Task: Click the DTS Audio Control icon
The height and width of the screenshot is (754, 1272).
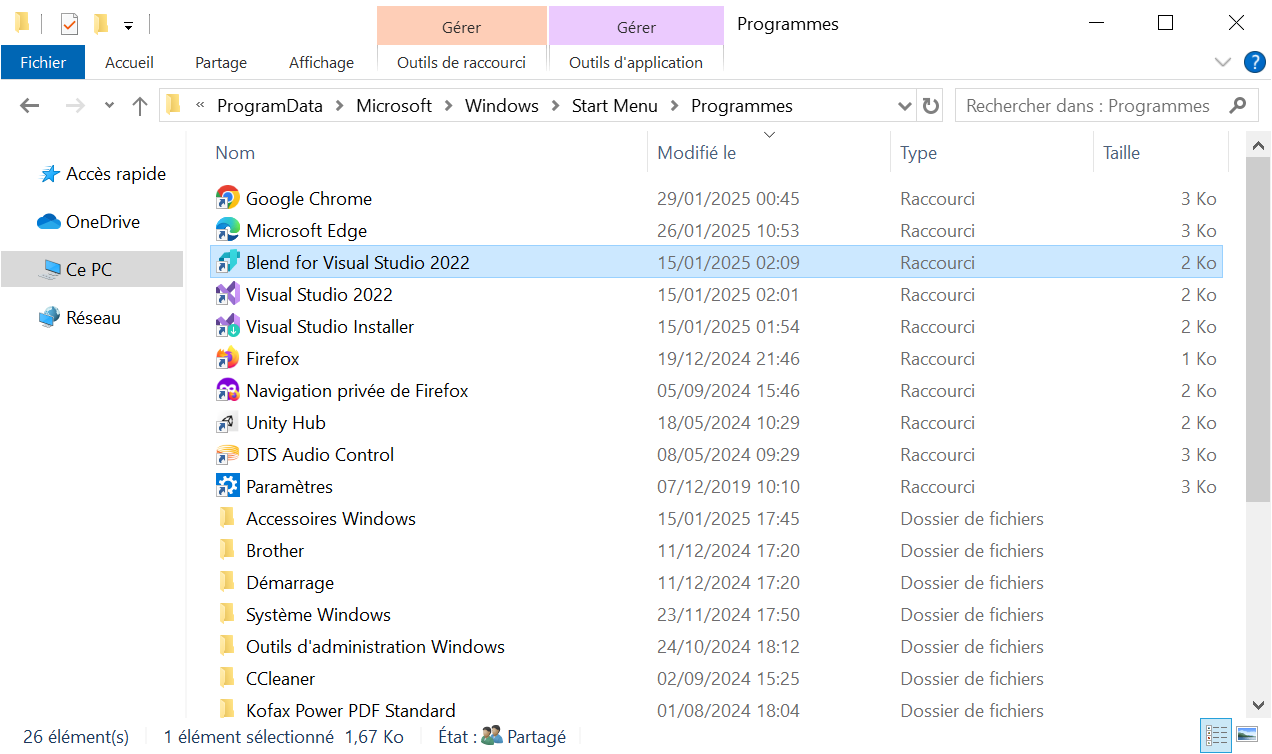Action: pyautogui.click(x=228, y=454)
